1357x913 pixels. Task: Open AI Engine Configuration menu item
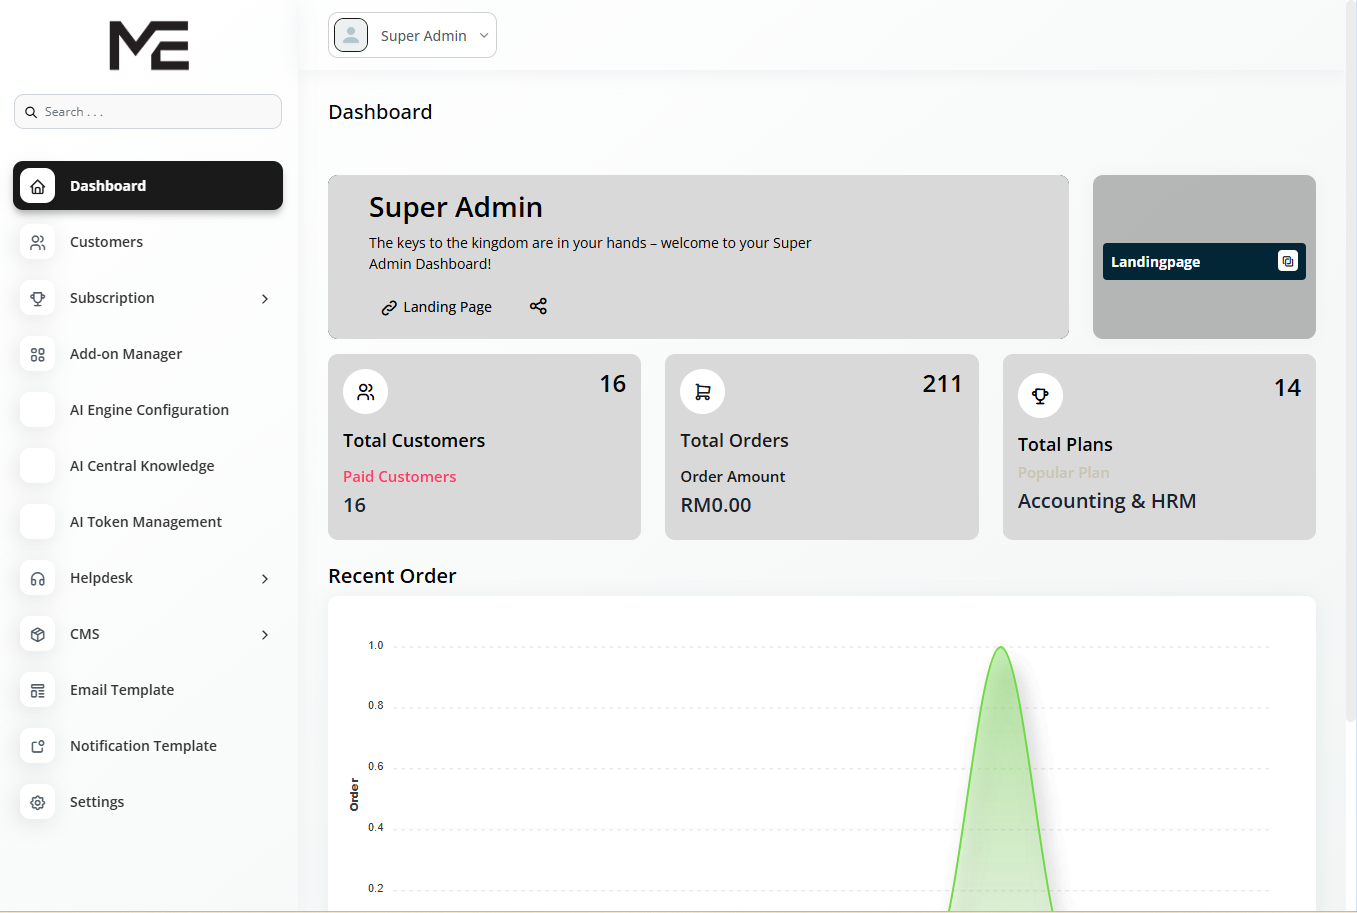(x=148, y=410)
